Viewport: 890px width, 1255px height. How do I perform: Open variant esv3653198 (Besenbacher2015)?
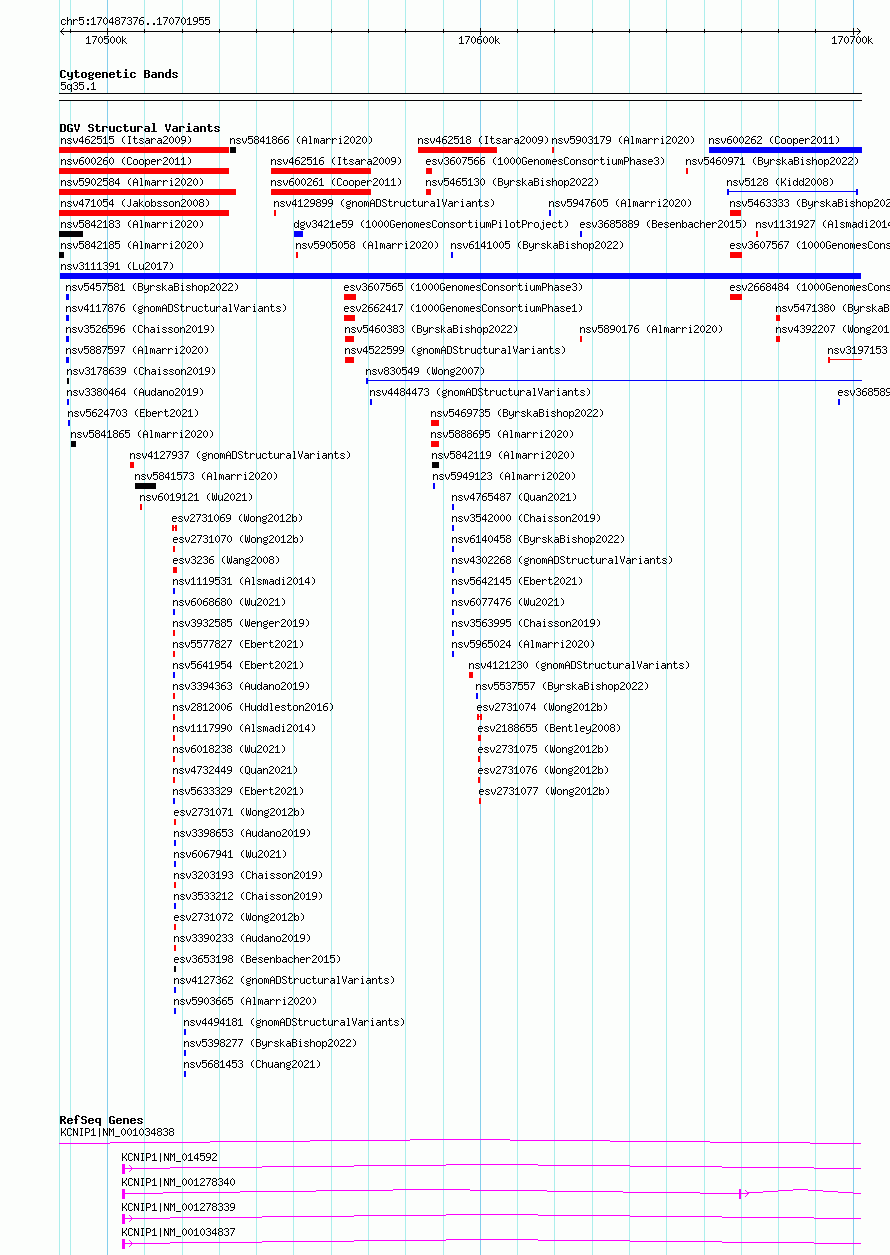click(257, 959)
